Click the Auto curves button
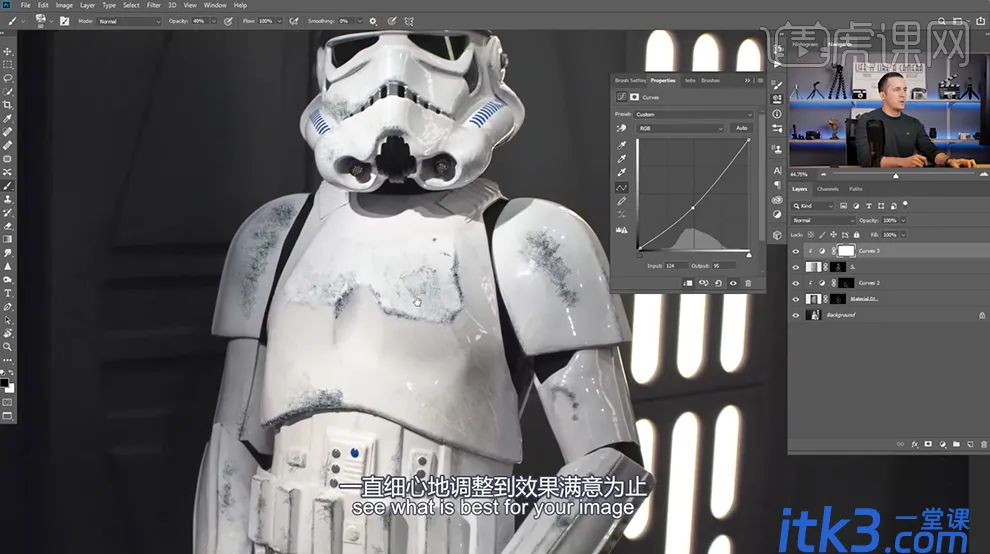 coord(742,128)
